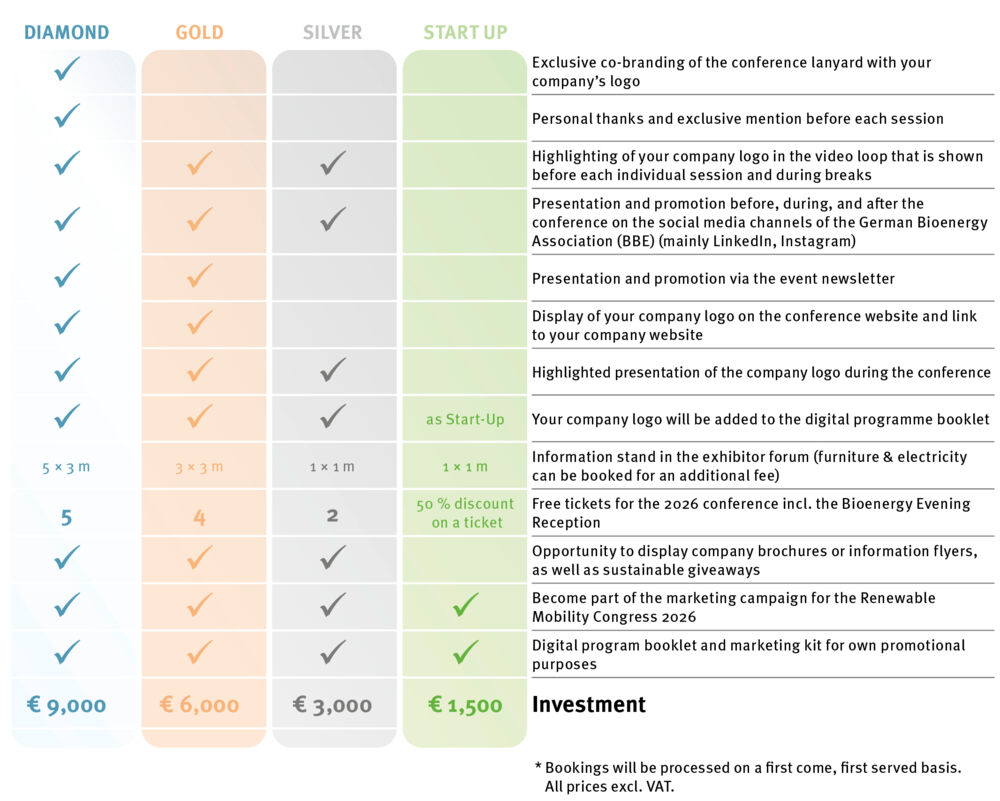Click the € 6,000 Gold investment amount
This screenshot has width=1000, height=801.
(200, 705)
